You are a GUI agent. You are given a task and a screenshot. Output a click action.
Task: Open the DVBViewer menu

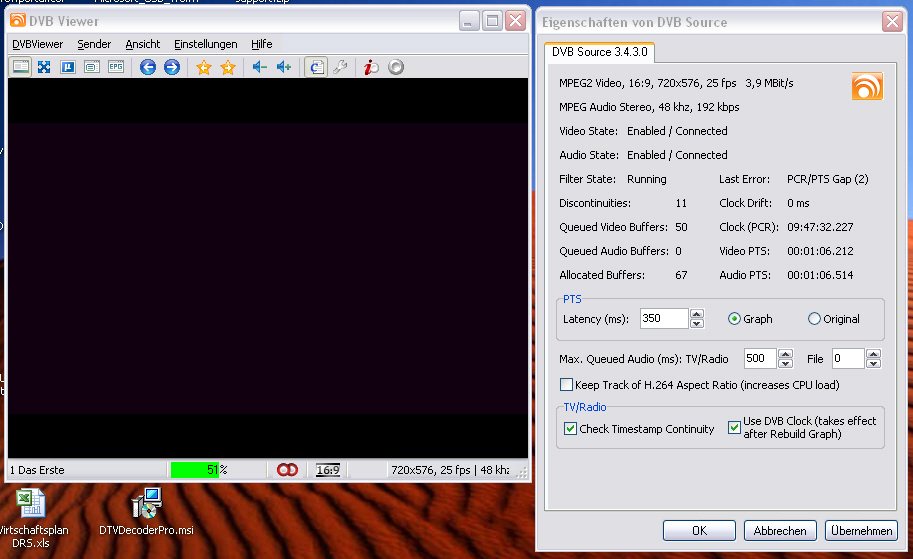coord(37,44)
